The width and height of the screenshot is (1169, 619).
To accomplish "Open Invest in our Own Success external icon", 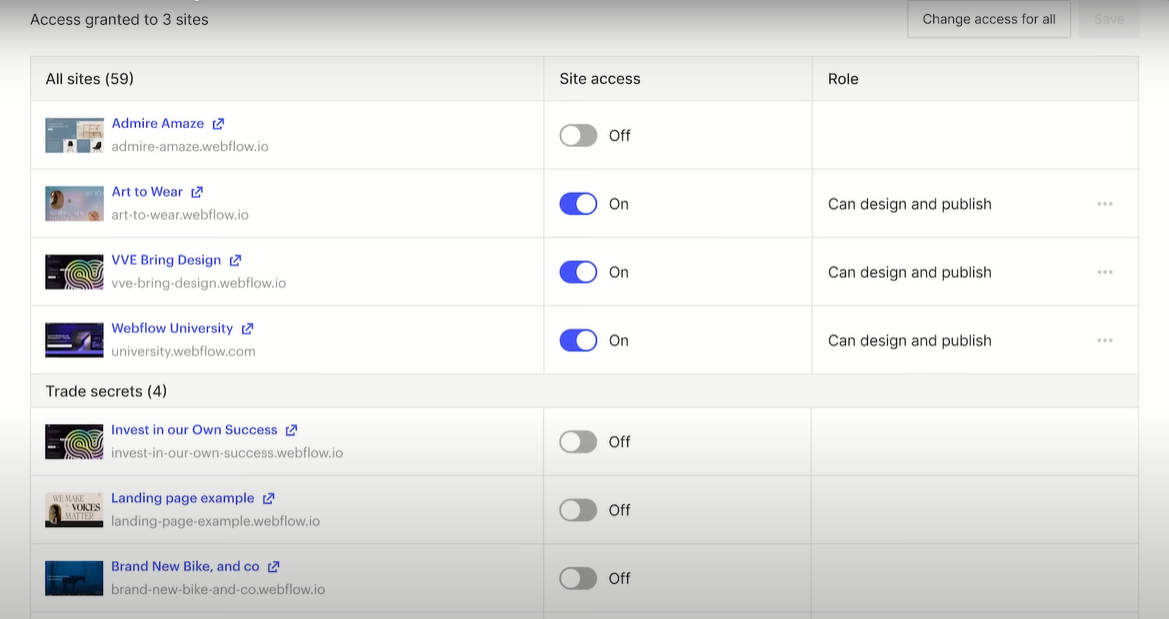I will [x=292, y=430].
